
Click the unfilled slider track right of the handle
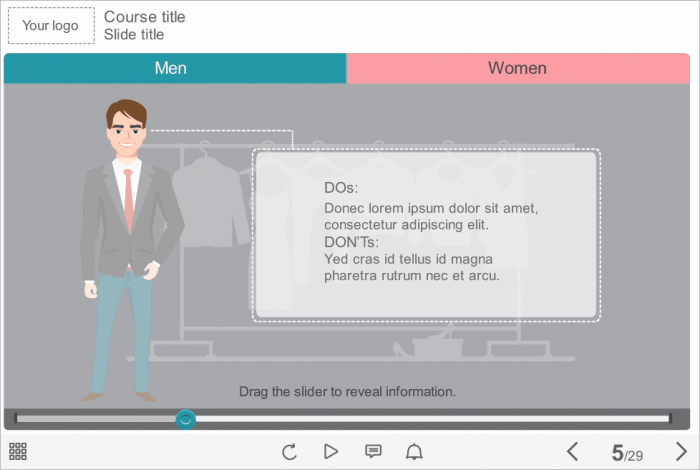click(430, 419)
